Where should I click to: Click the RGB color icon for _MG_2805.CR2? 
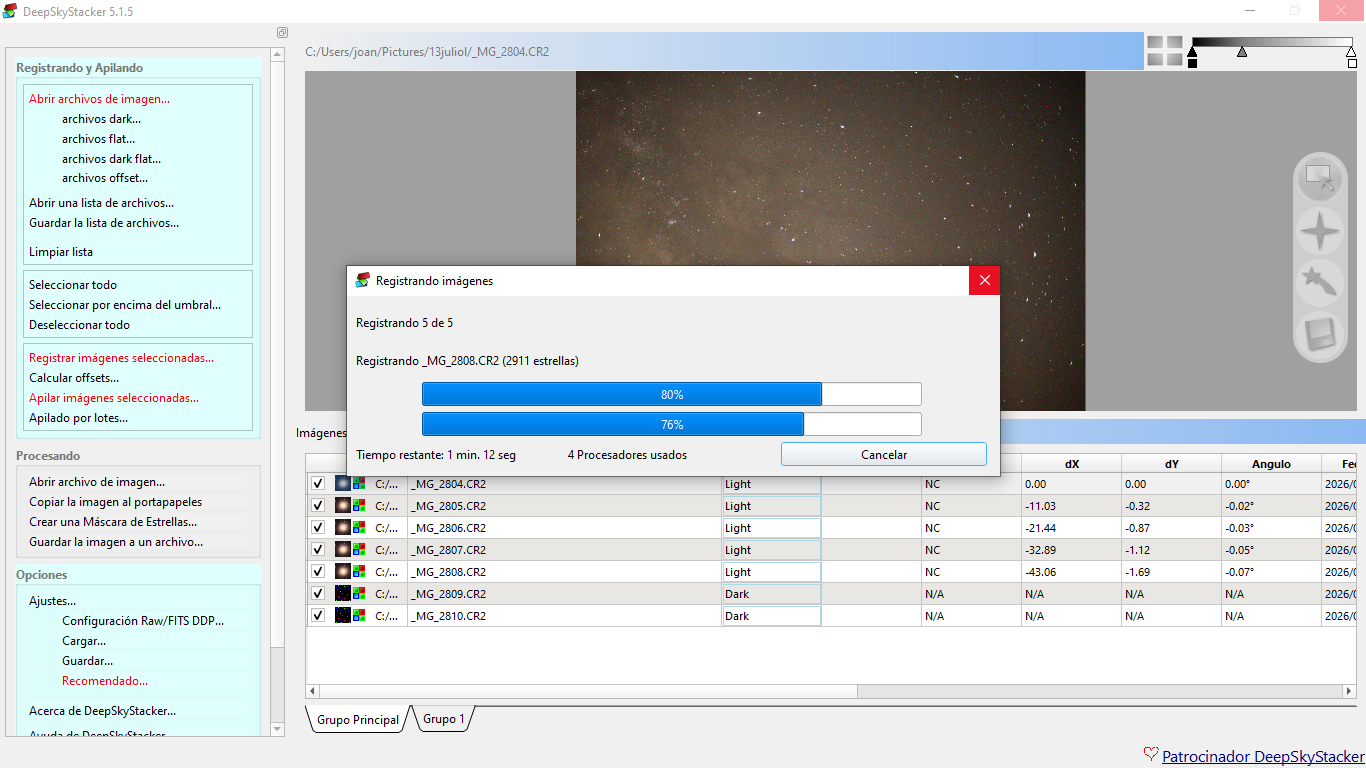click(359, 506)
